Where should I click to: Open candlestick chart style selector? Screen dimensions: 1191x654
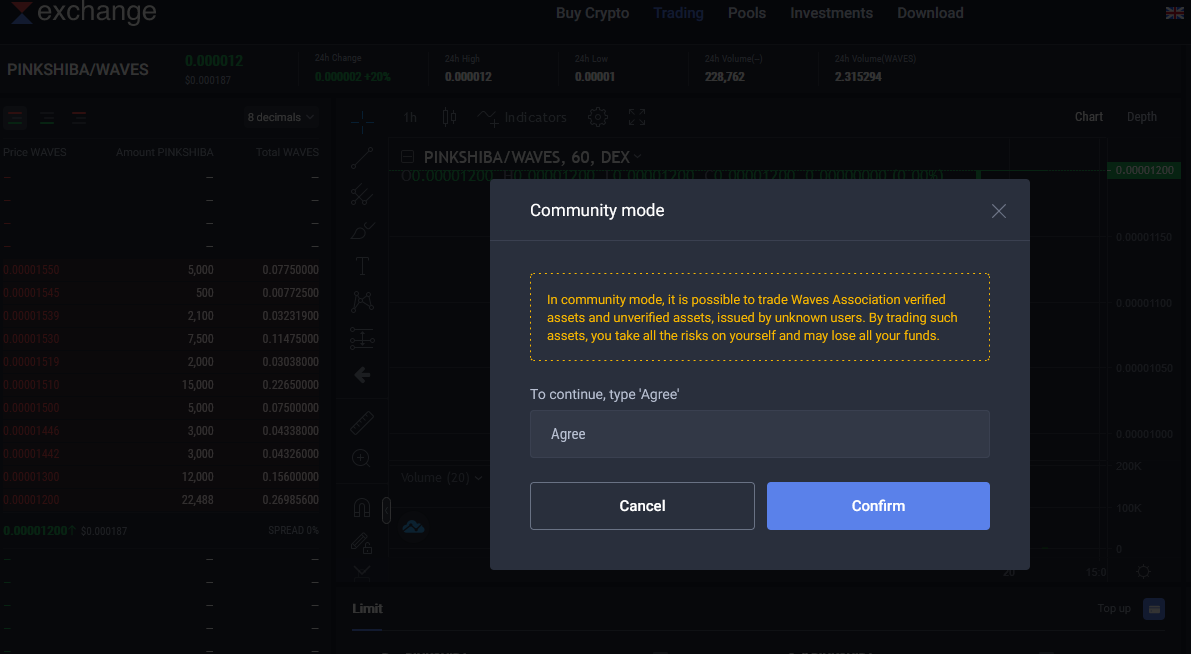coord(449,117)
